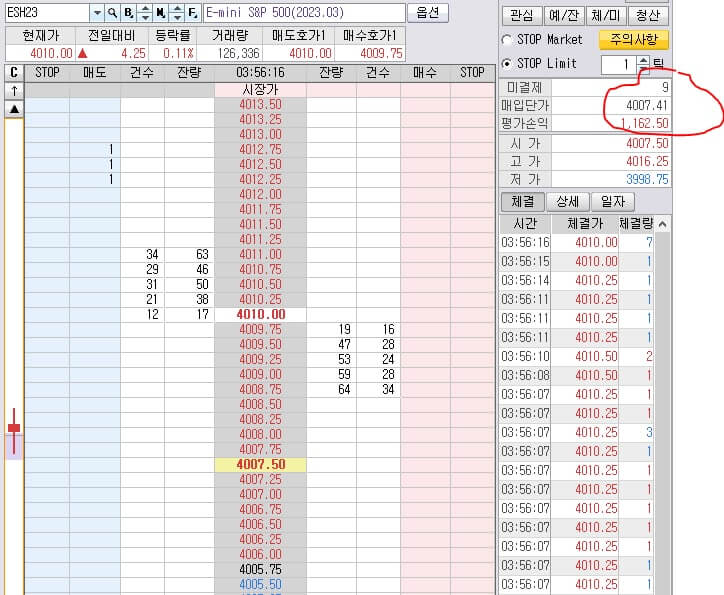Open the 예/잔 tab
The height and width of the screenshot is (595, 724).
pos(564,16)
